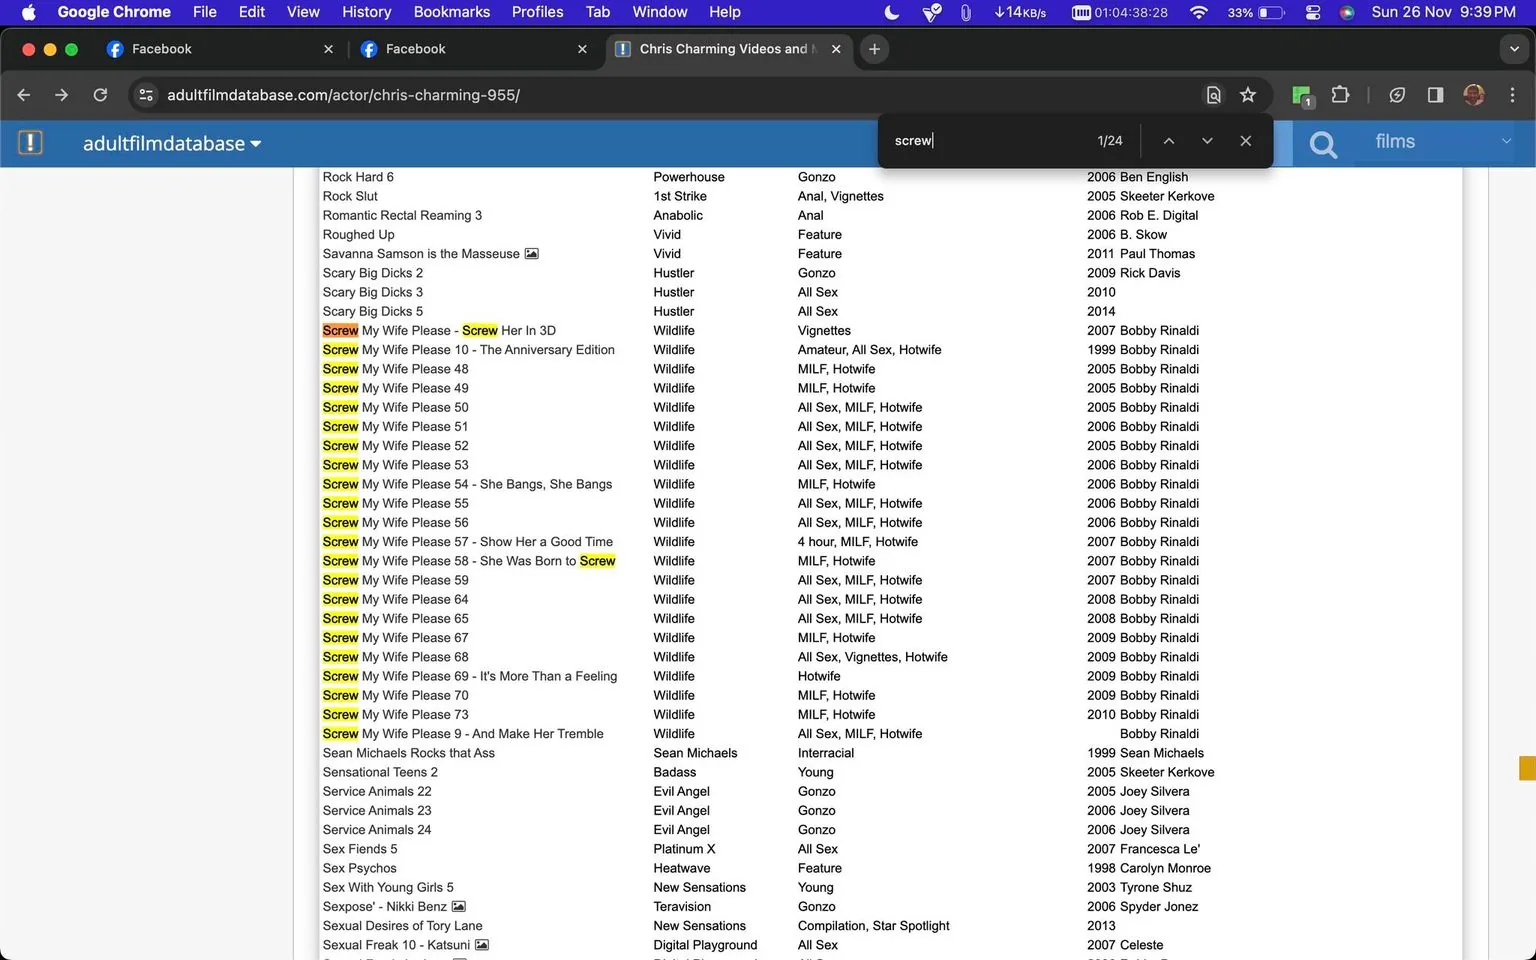Open the Savanna Samson is the Masseuse link

[421, 253]
